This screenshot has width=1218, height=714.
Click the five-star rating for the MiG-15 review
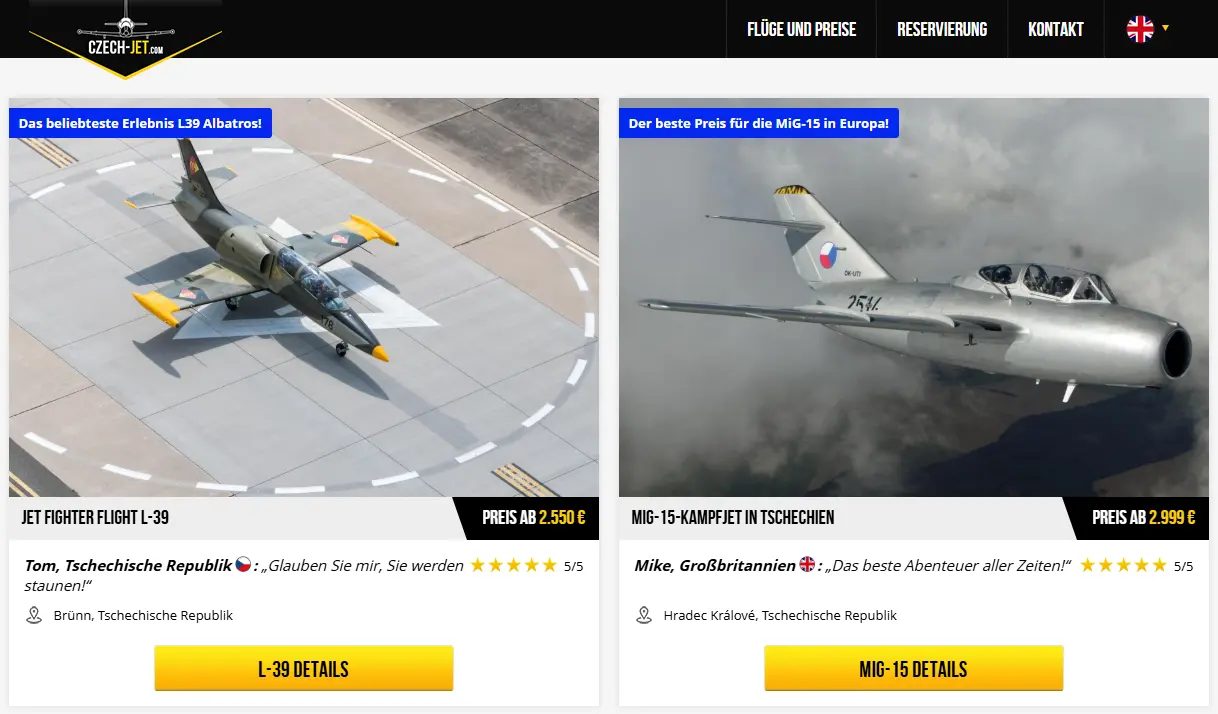[x=1123, y=565]
